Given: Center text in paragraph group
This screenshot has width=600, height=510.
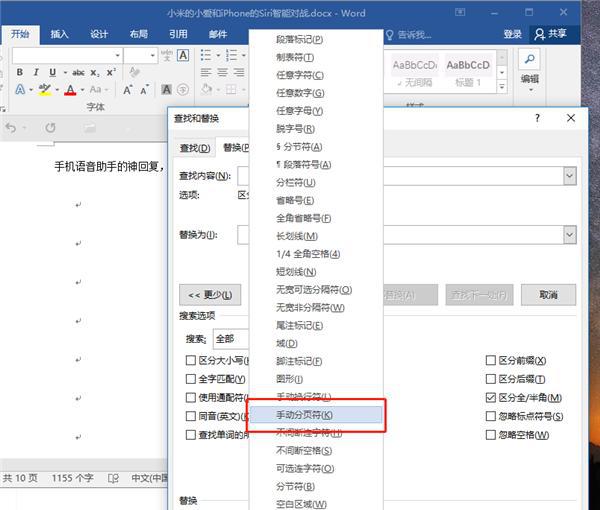Looking at the screenshot, I should coord(222,72).
